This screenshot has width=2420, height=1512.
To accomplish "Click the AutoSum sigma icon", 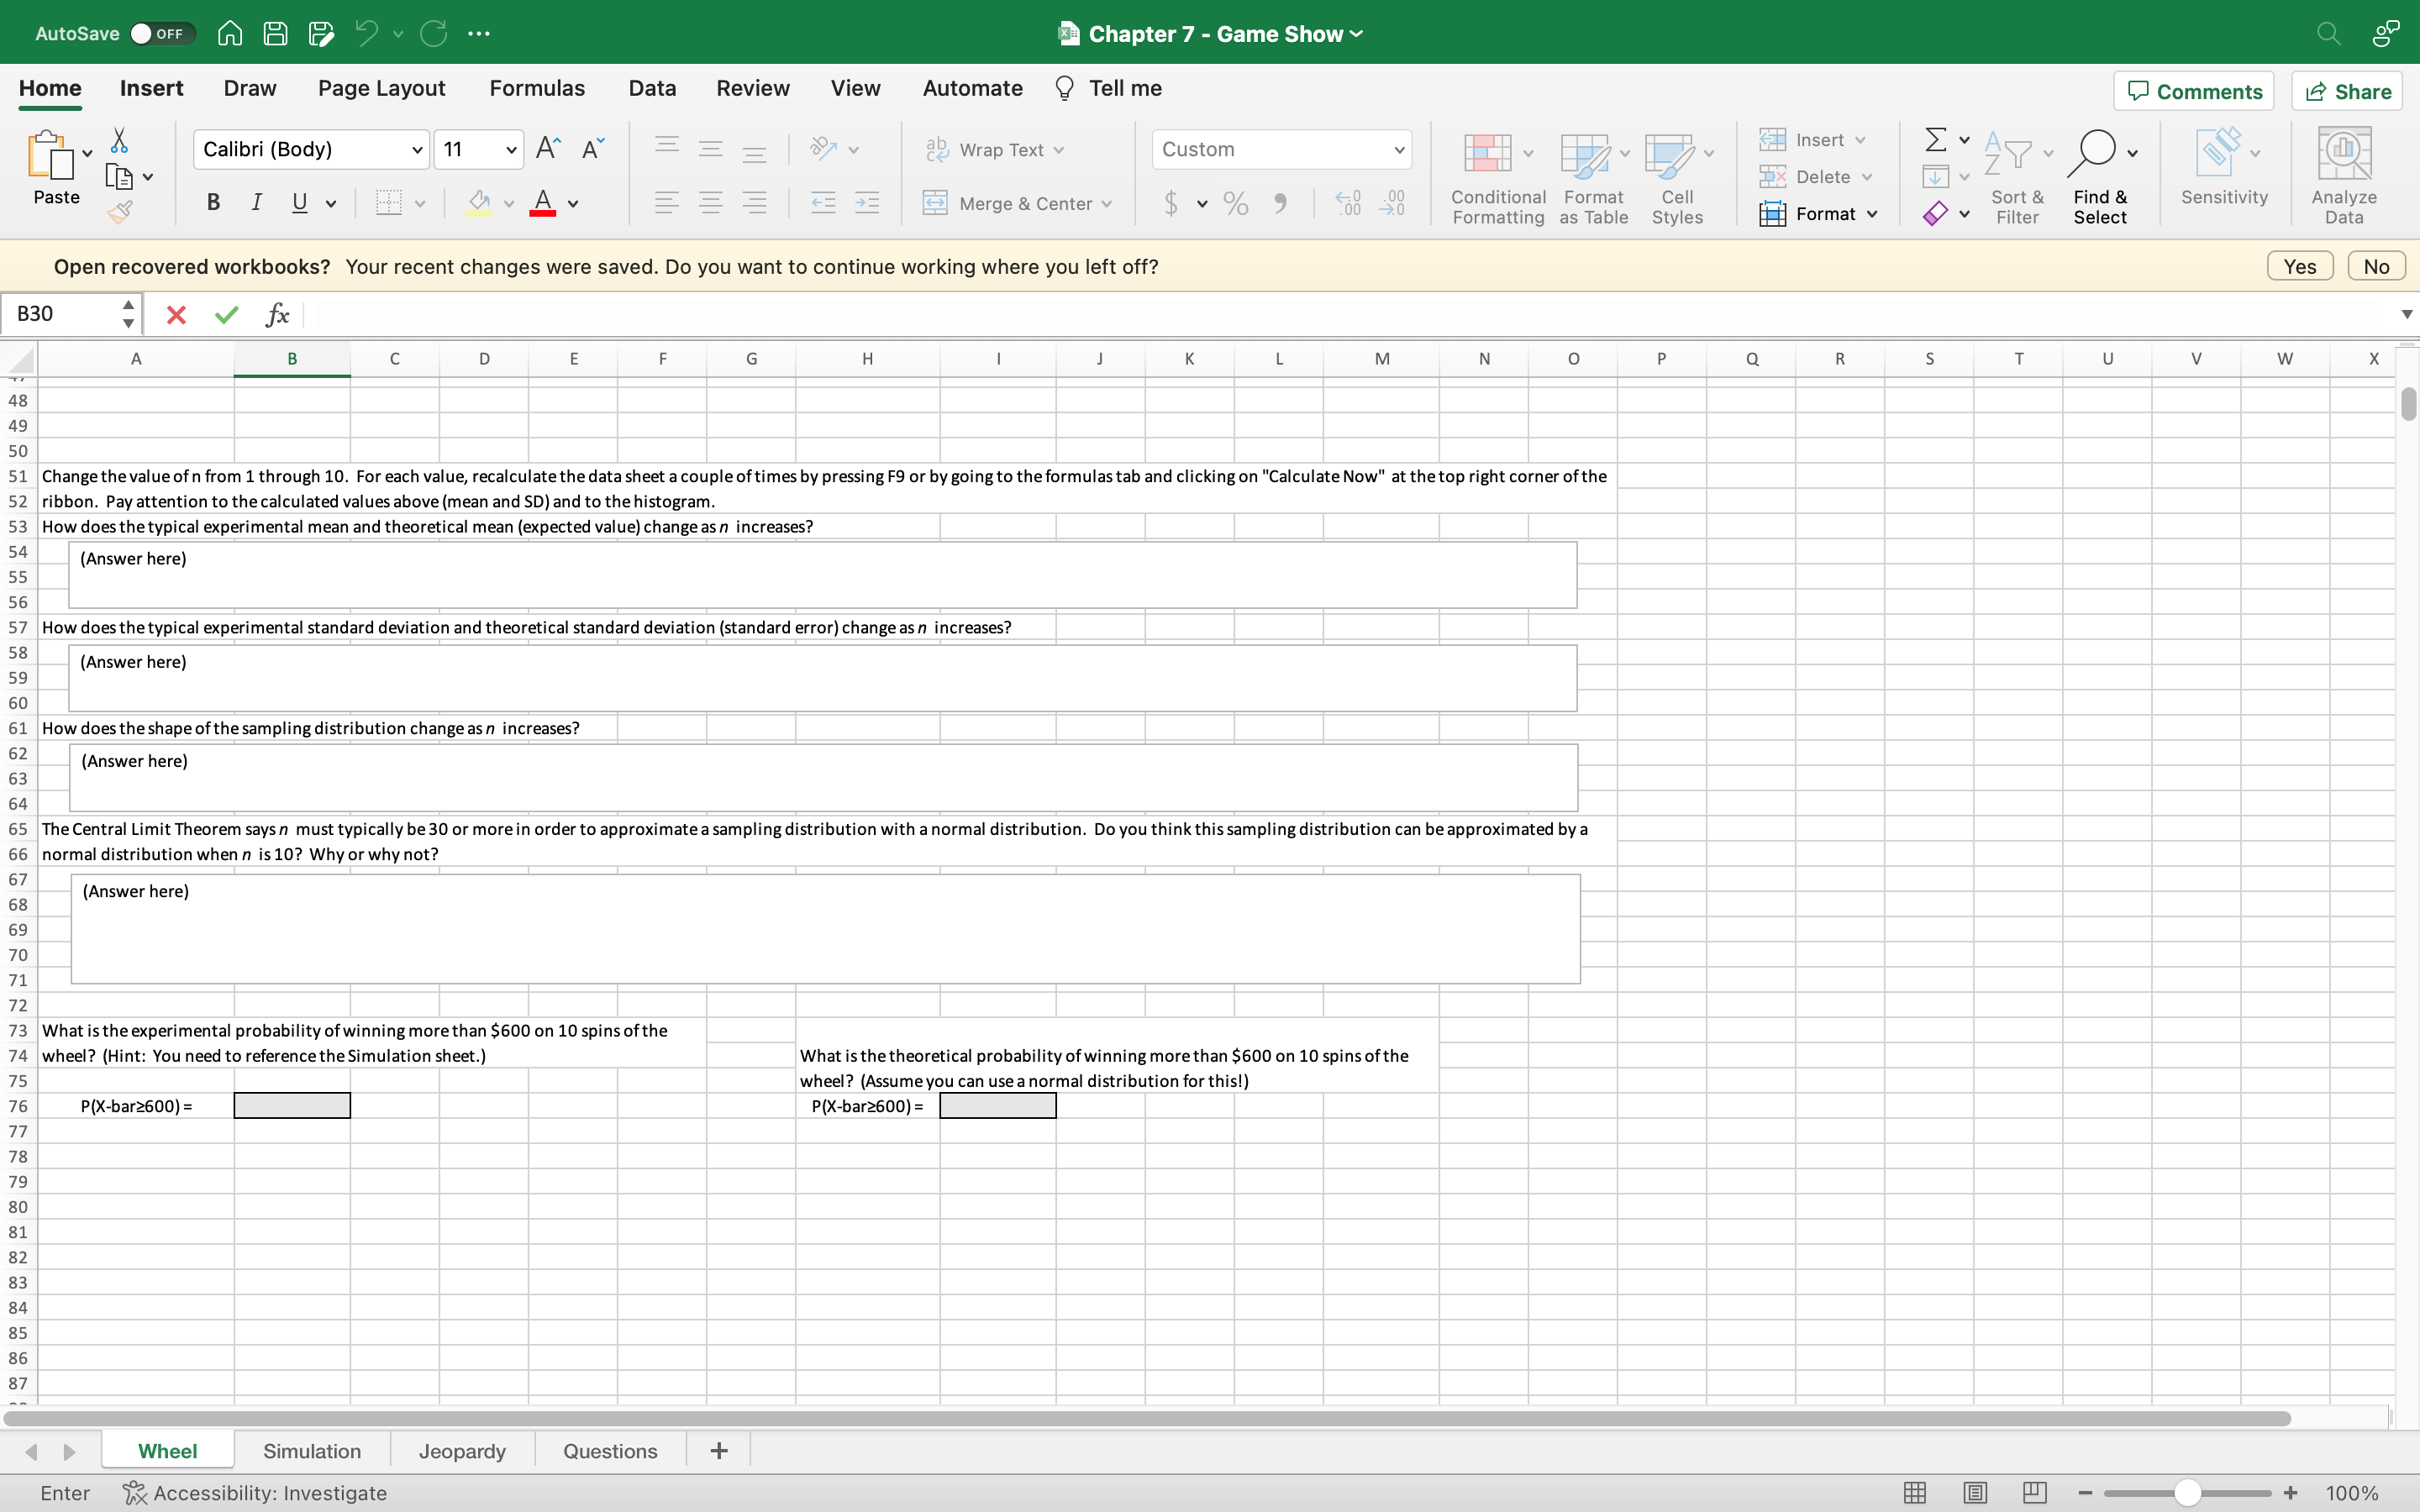I will tap(1935, 139).
